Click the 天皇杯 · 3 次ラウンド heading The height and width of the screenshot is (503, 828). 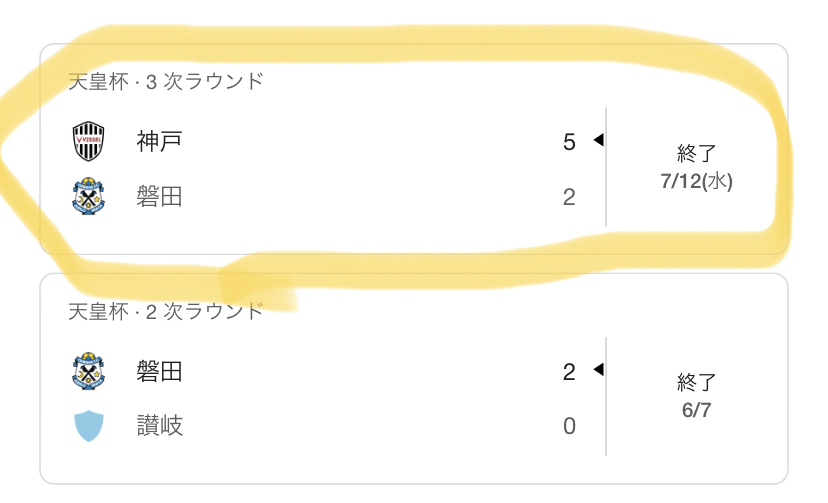point(166,82)
